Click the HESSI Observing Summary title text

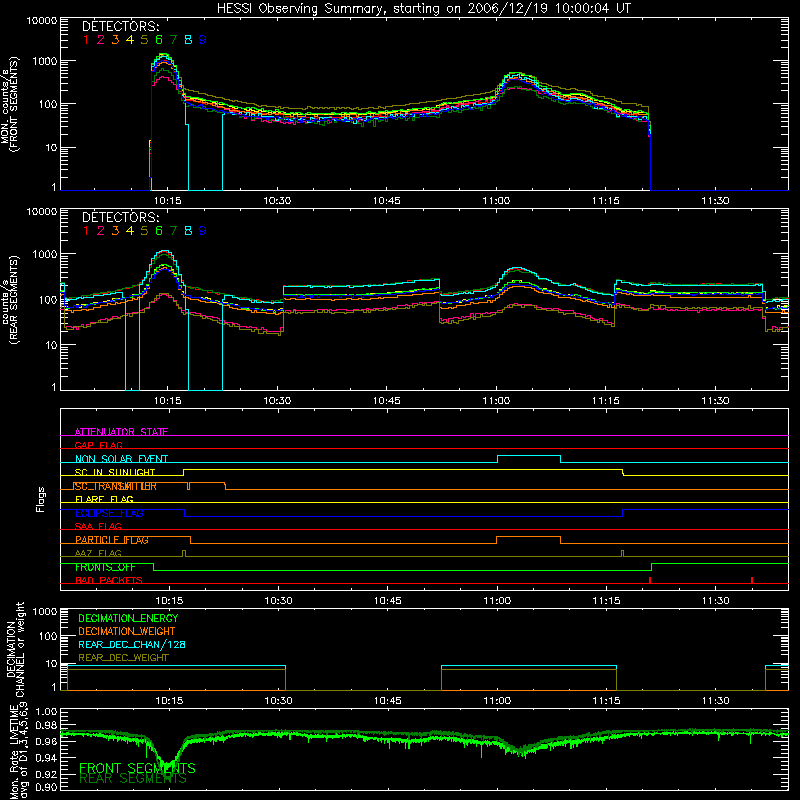[x=423, y=8]
